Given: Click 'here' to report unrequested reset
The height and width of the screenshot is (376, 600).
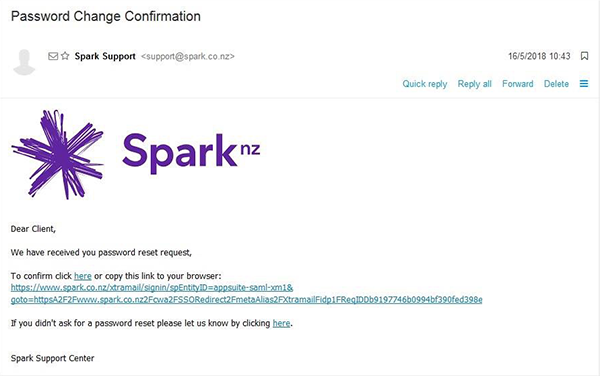Looking at the screenshot, I should (281, 323).
